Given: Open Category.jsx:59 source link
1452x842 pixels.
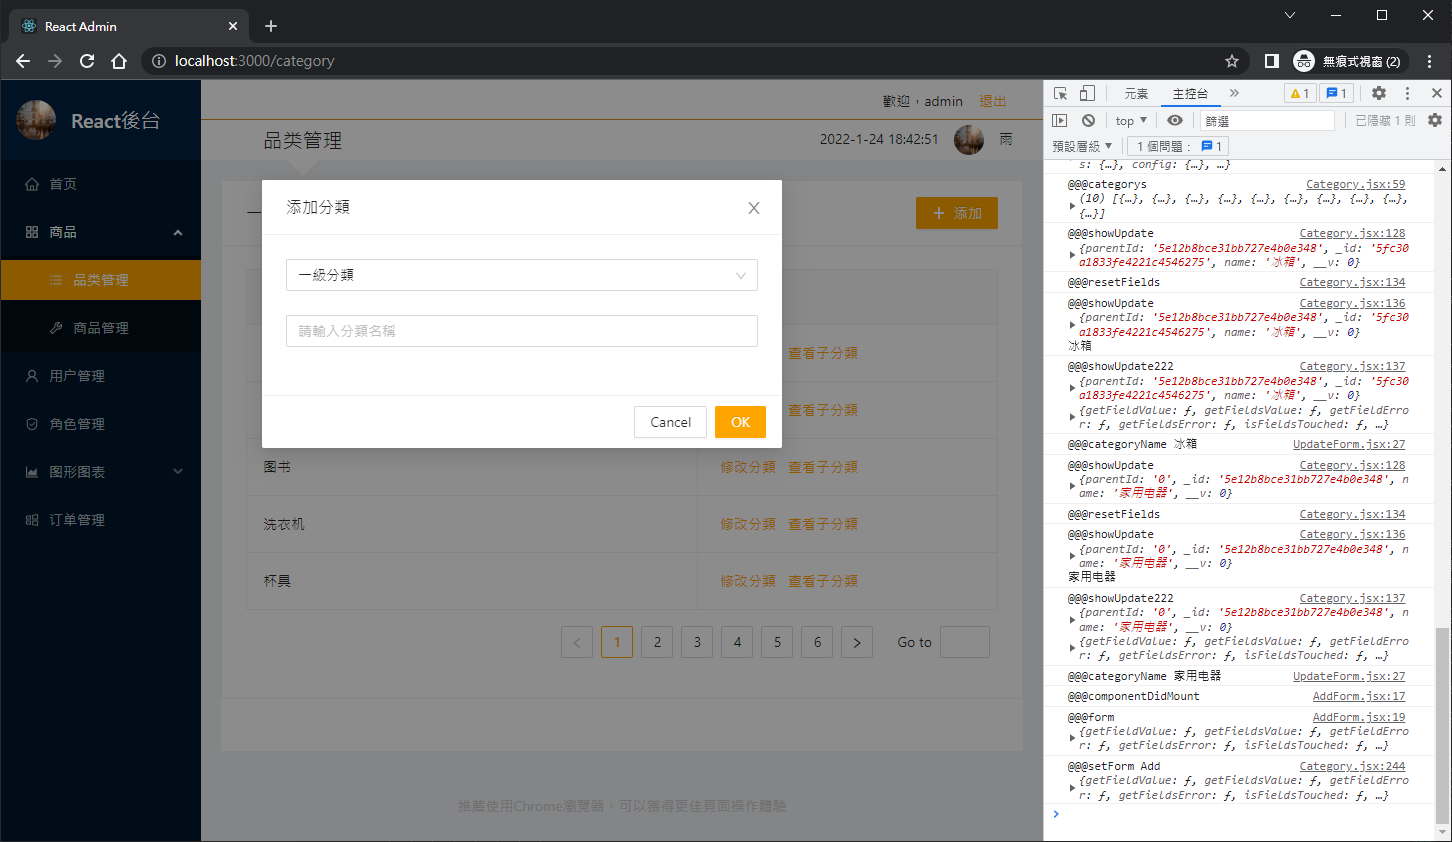Looking at the screenshot, I should (1355, 184).
